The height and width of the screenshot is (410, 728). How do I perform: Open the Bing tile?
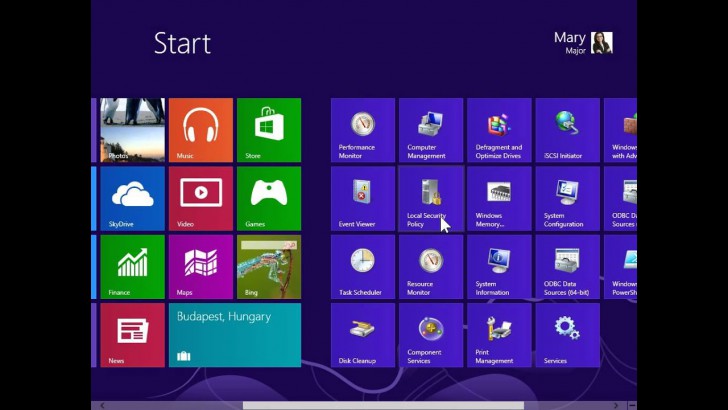[269, 267]
